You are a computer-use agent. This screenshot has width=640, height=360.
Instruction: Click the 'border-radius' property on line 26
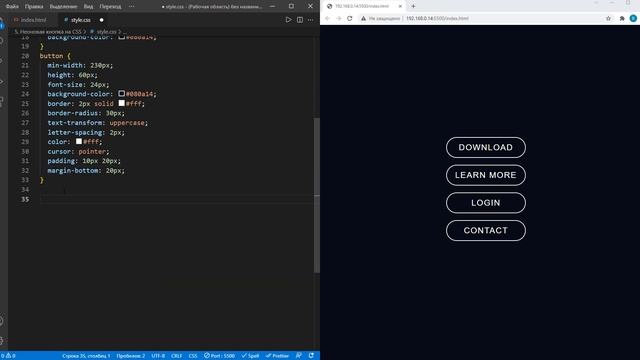[x=73, y=113]
